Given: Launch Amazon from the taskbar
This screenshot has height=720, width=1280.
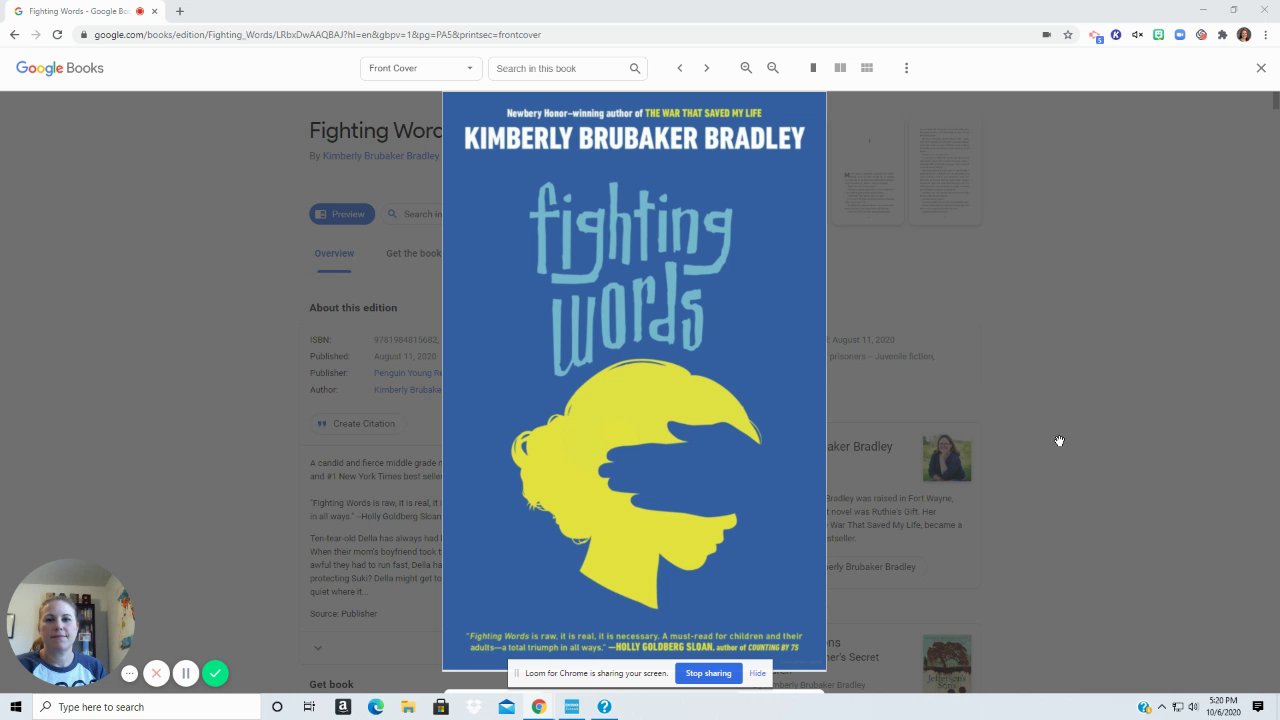Looking at the screenshot, I should (343, 707).
